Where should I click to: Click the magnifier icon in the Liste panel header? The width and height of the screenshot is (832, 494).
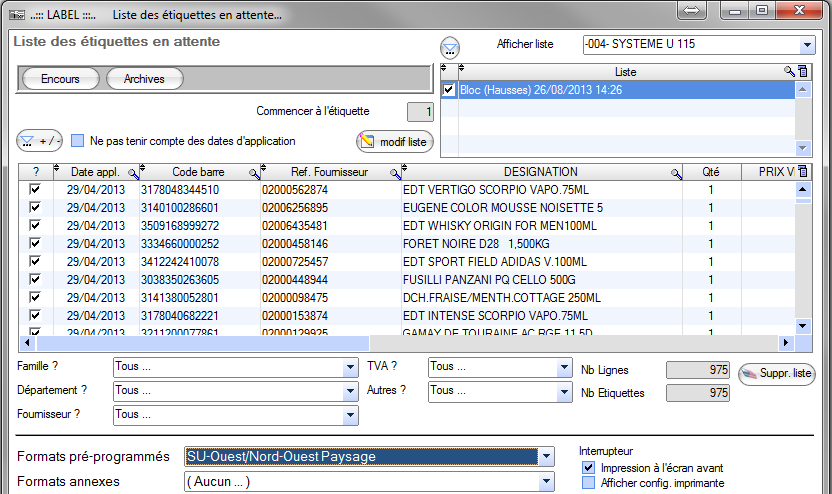[x=789, y=72]
